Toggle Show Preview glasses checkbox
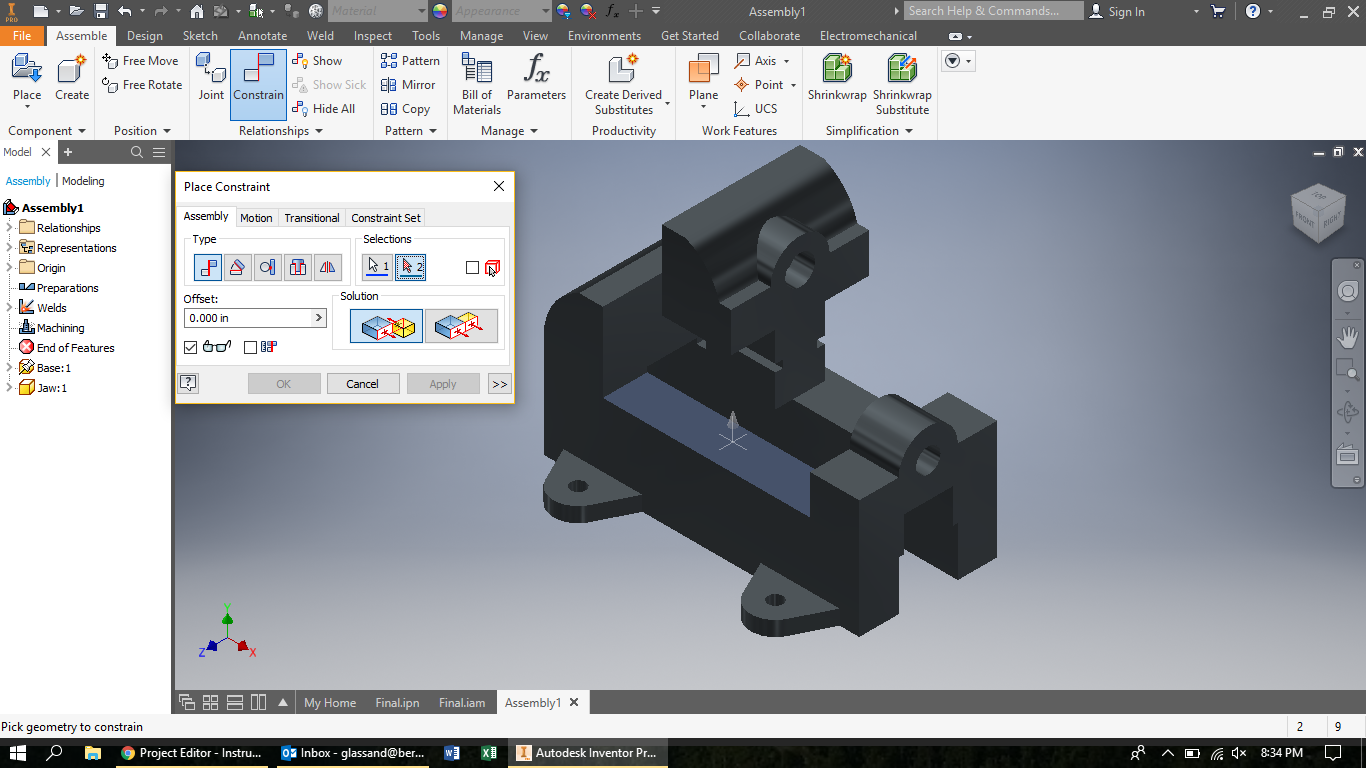Screen dimensions: 1366x768 191,347
